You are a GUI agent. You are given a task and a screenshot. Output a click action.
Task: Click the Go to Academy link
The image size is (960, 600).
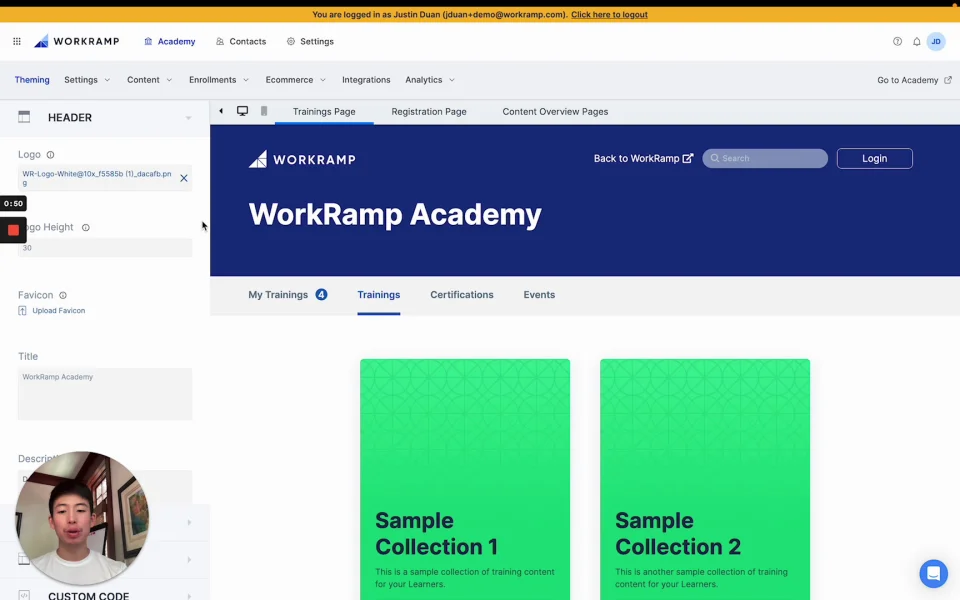tap(914, 80)
